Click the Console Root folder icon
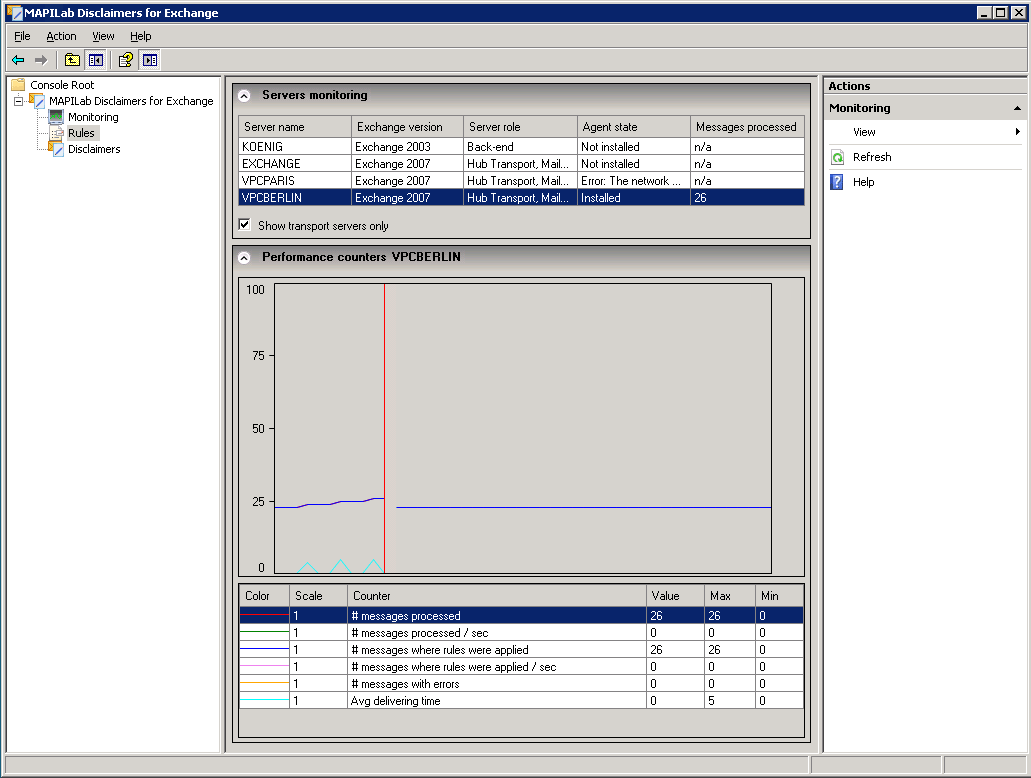 [x=18, y=85]
